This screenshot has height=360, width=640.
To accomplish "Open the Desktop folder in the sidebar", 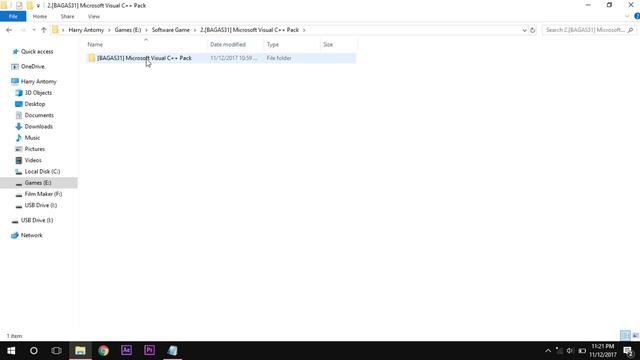I will (35, 104).
